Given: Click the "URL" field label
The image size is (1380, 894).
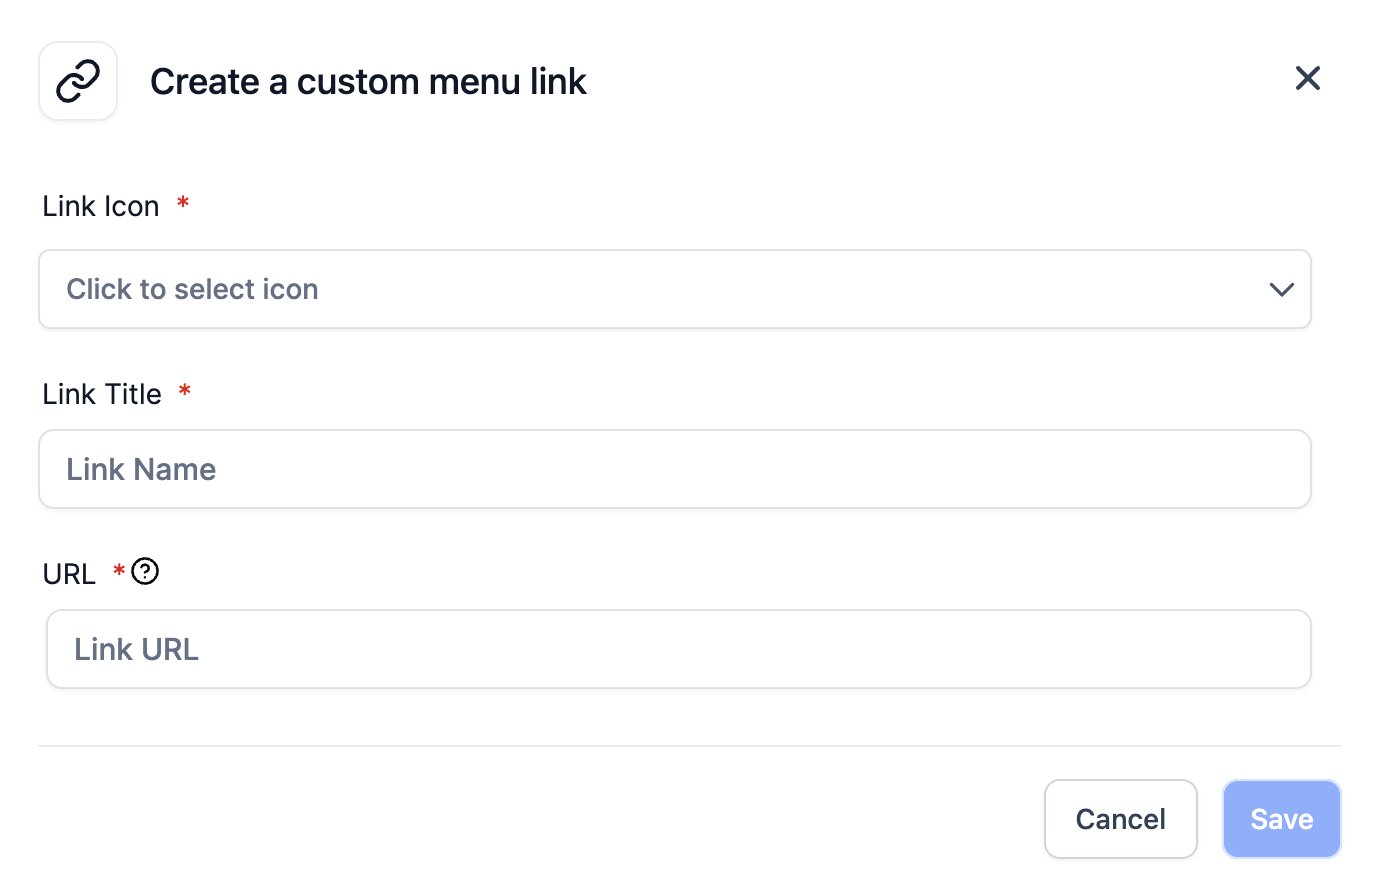Looking at the screenshot, I should tap(69, 574).
